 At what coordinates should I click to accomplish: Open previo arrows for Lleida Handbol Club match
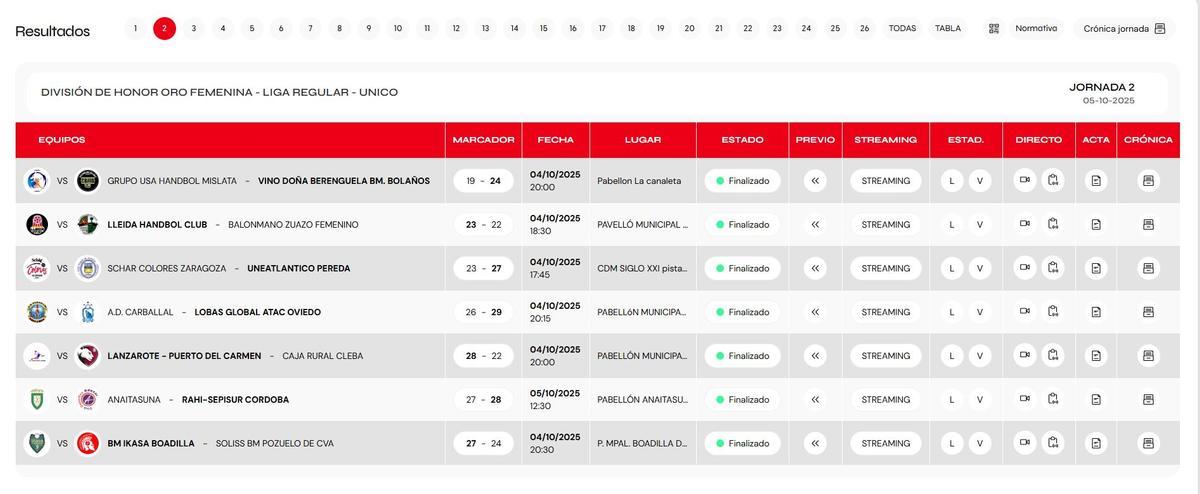[x=815, y=225]
